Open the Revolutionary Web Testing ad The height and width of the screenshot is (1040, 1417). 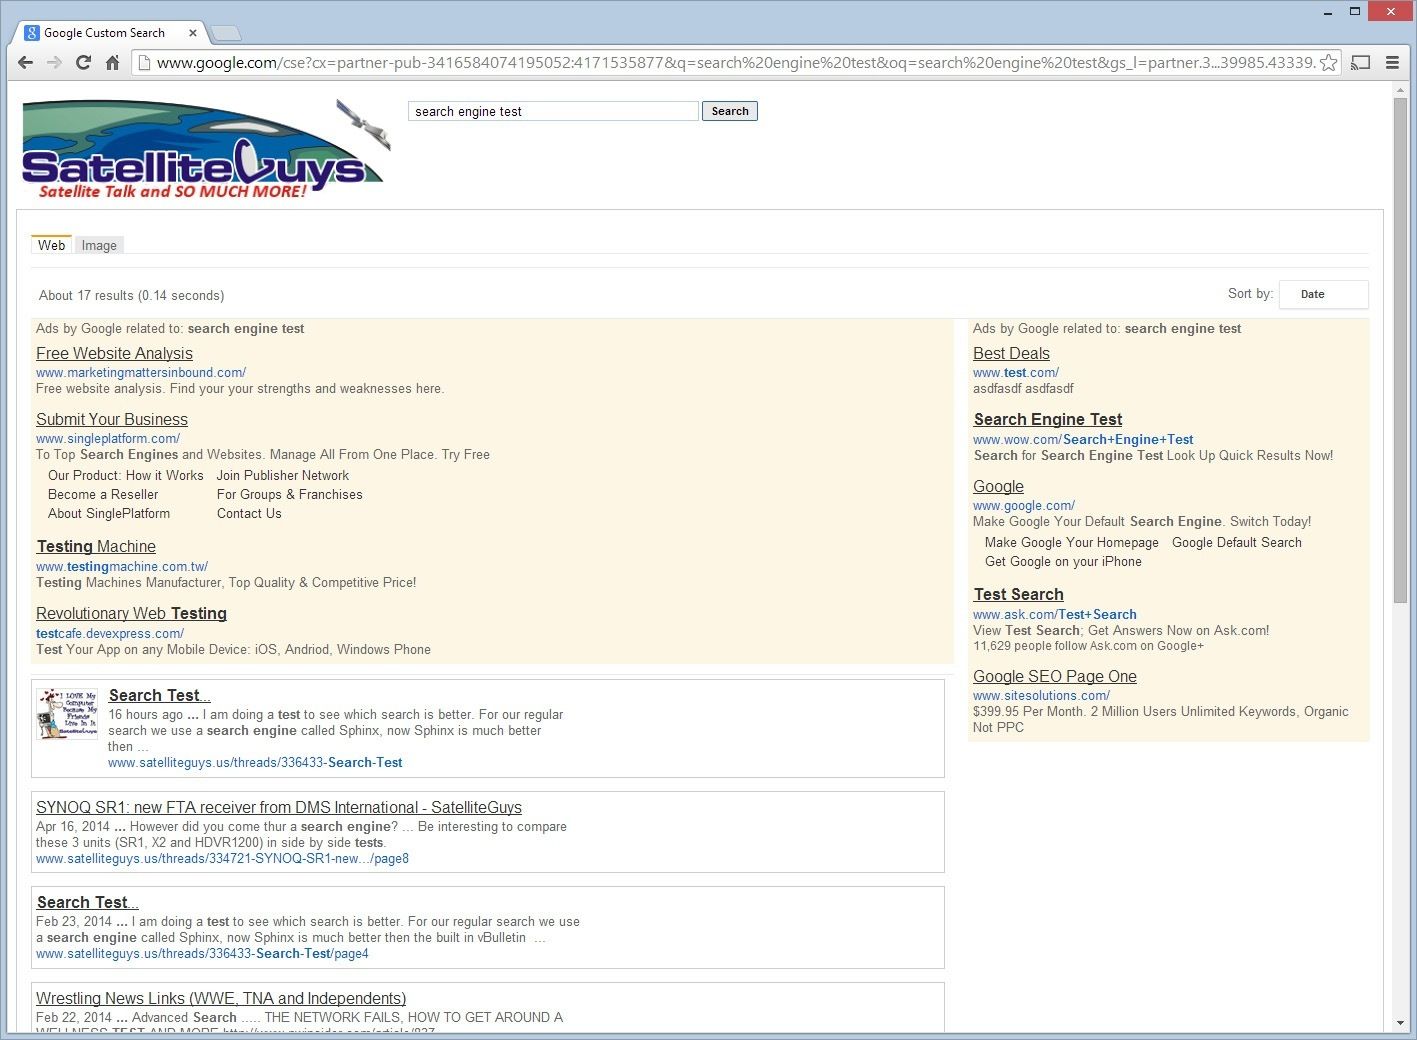tap(131, 613)
